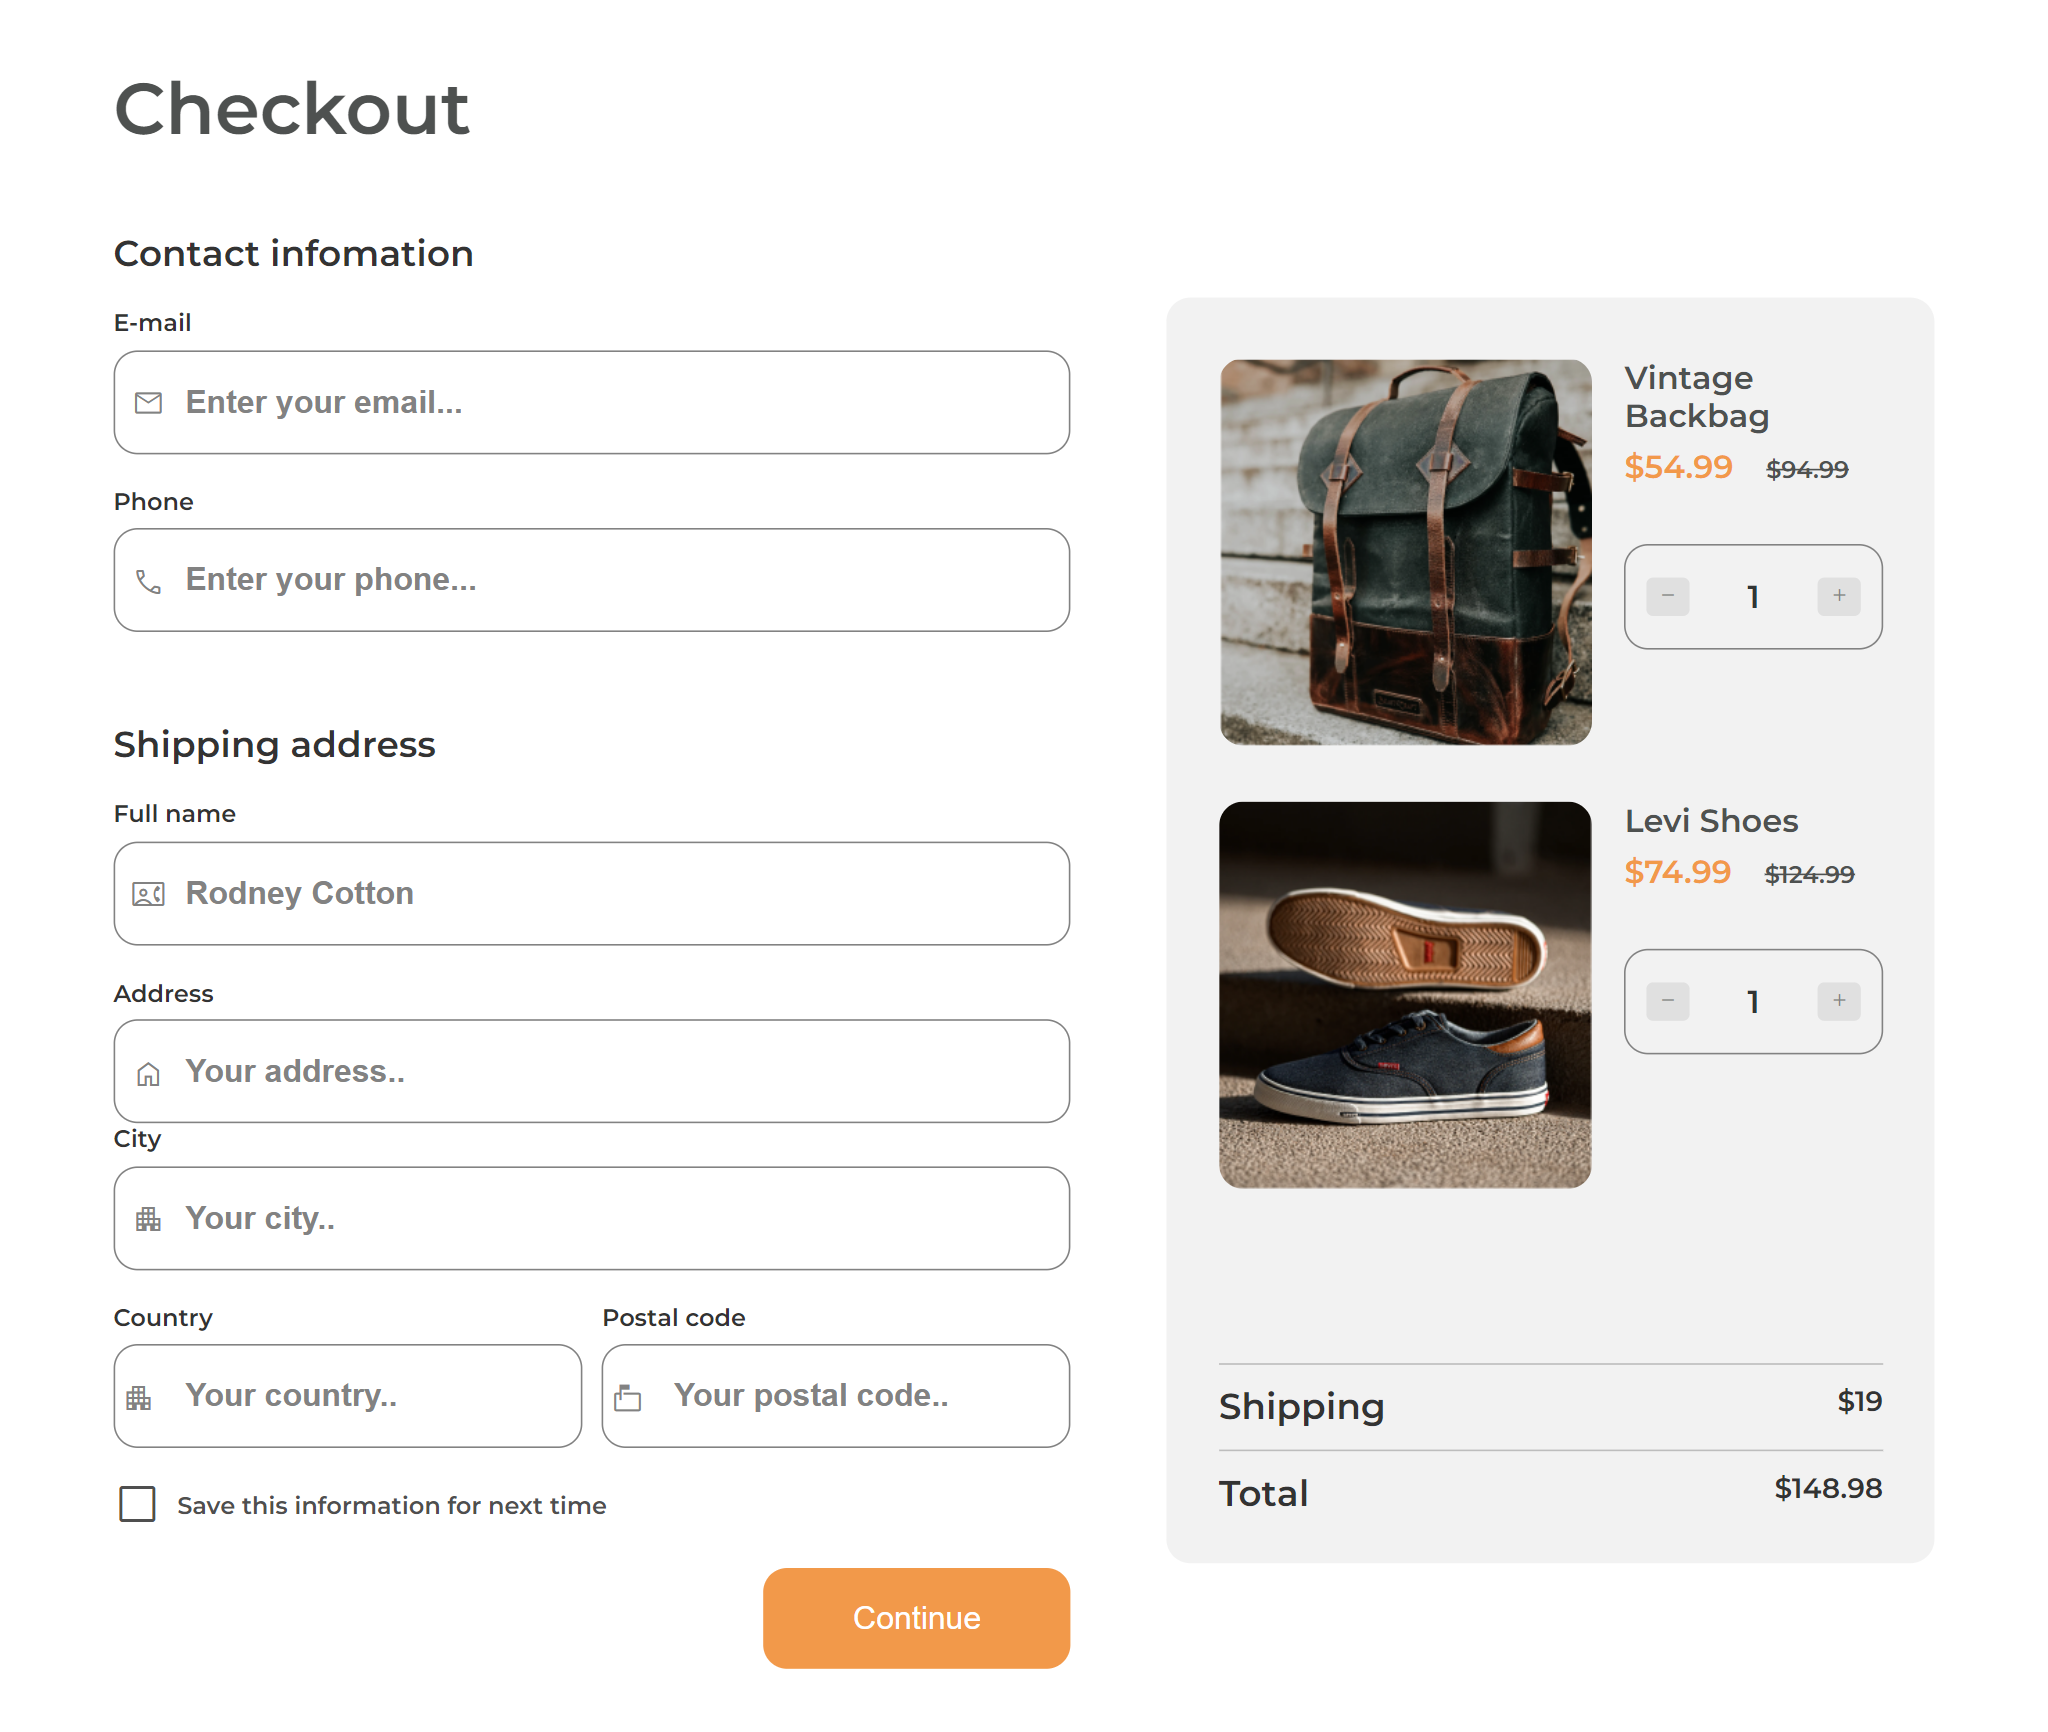Click the phone input field icon

click(x=149, y=579)
